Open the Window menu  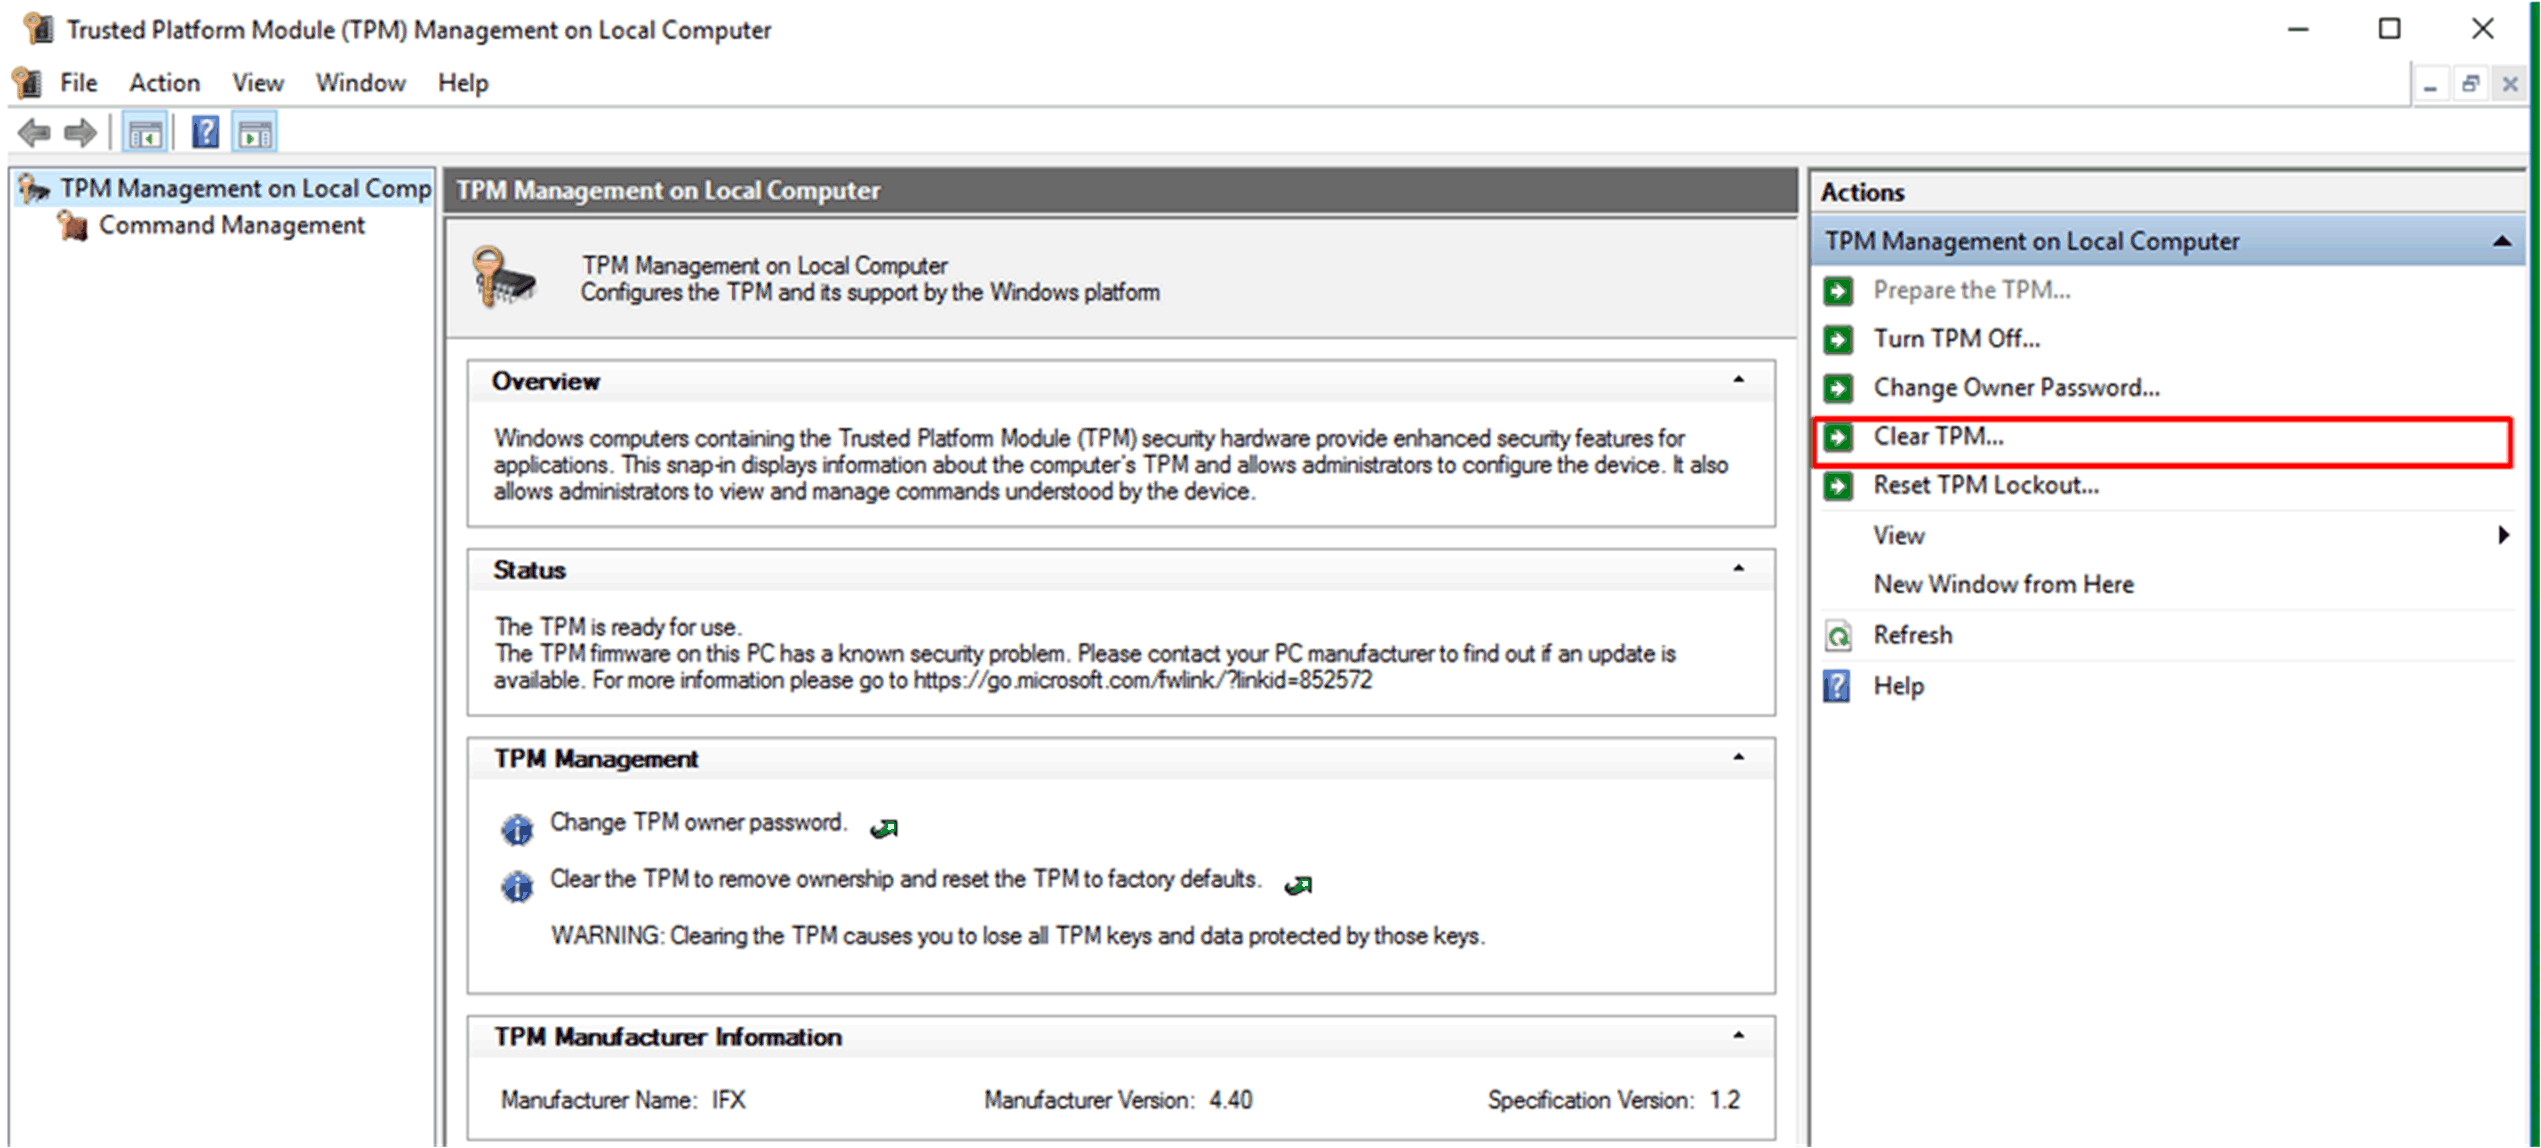360,83
